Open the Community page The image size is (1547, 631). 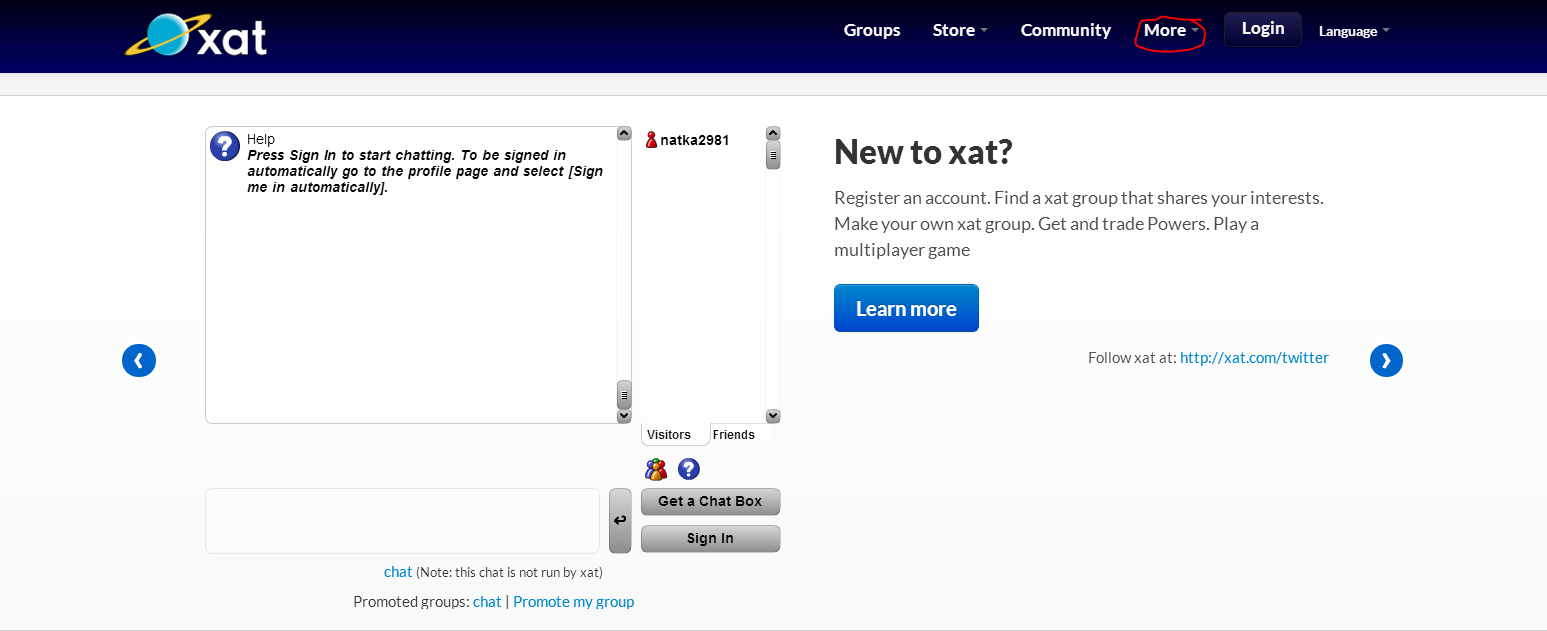tap(1065, 30)
